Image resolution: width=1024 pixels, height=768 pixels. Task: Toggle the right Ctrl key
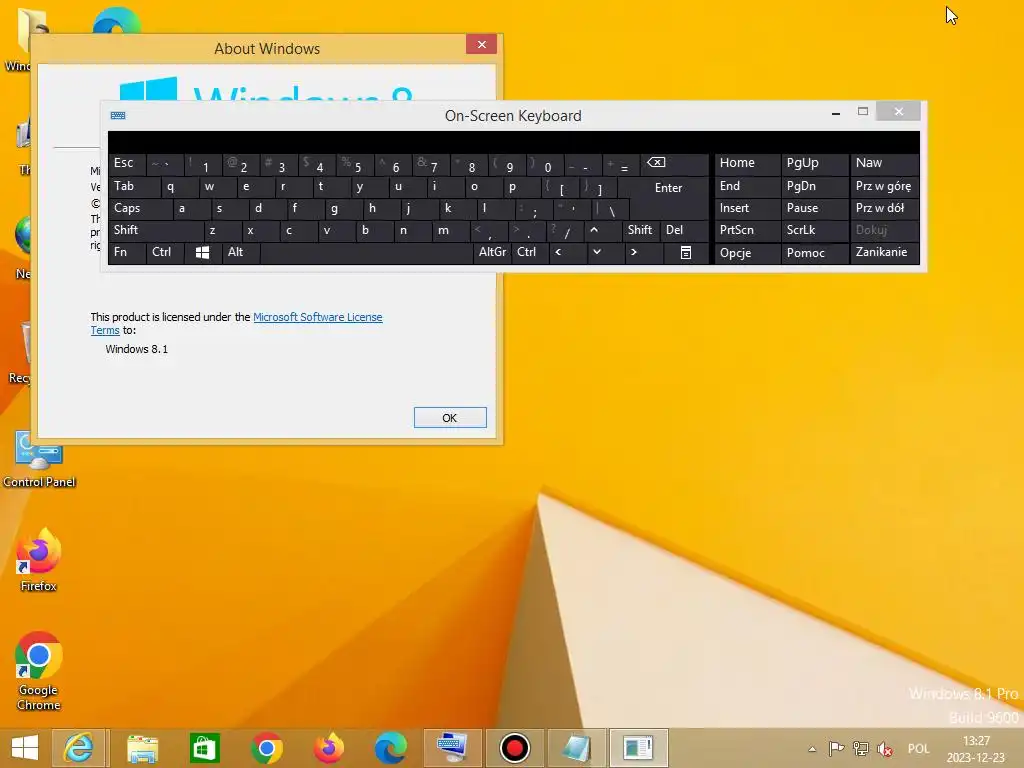(x=530, y=253)
